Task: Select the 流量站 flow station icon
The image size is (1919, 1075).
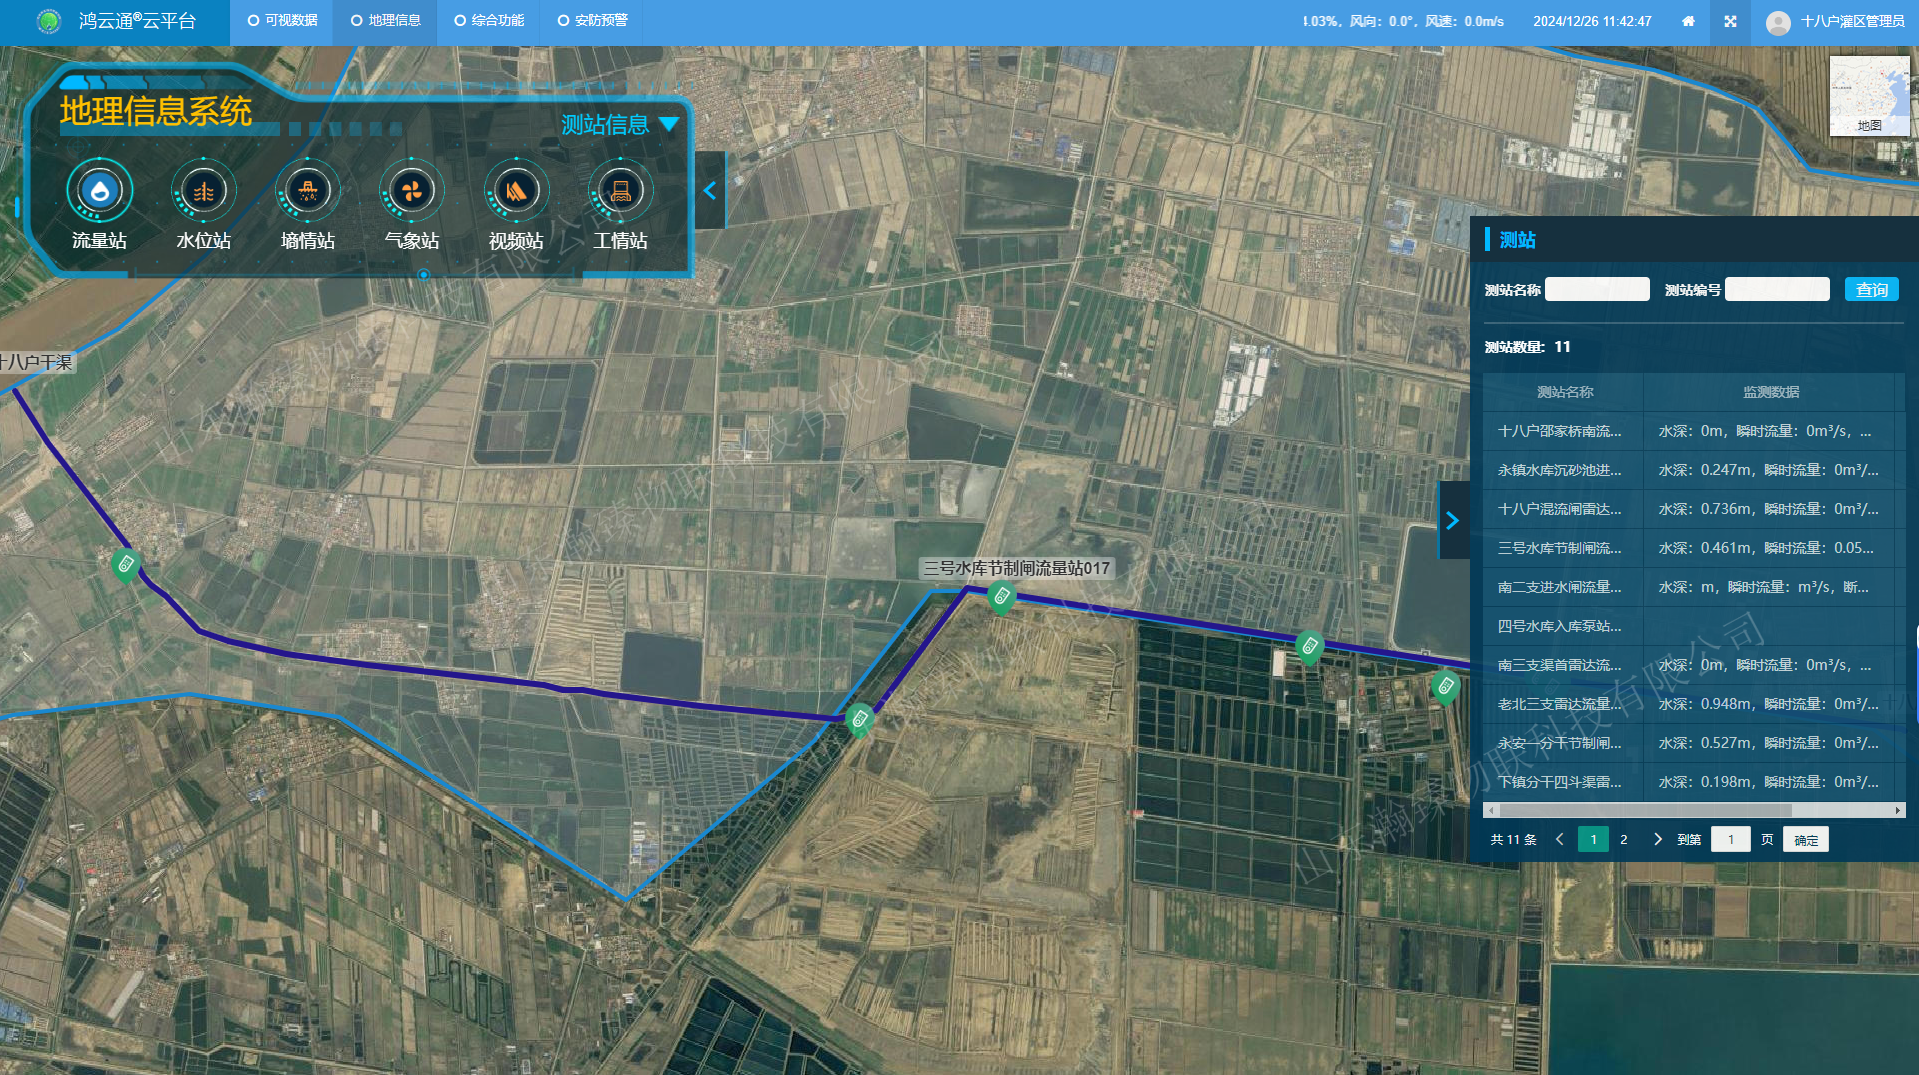Action: 100,191
